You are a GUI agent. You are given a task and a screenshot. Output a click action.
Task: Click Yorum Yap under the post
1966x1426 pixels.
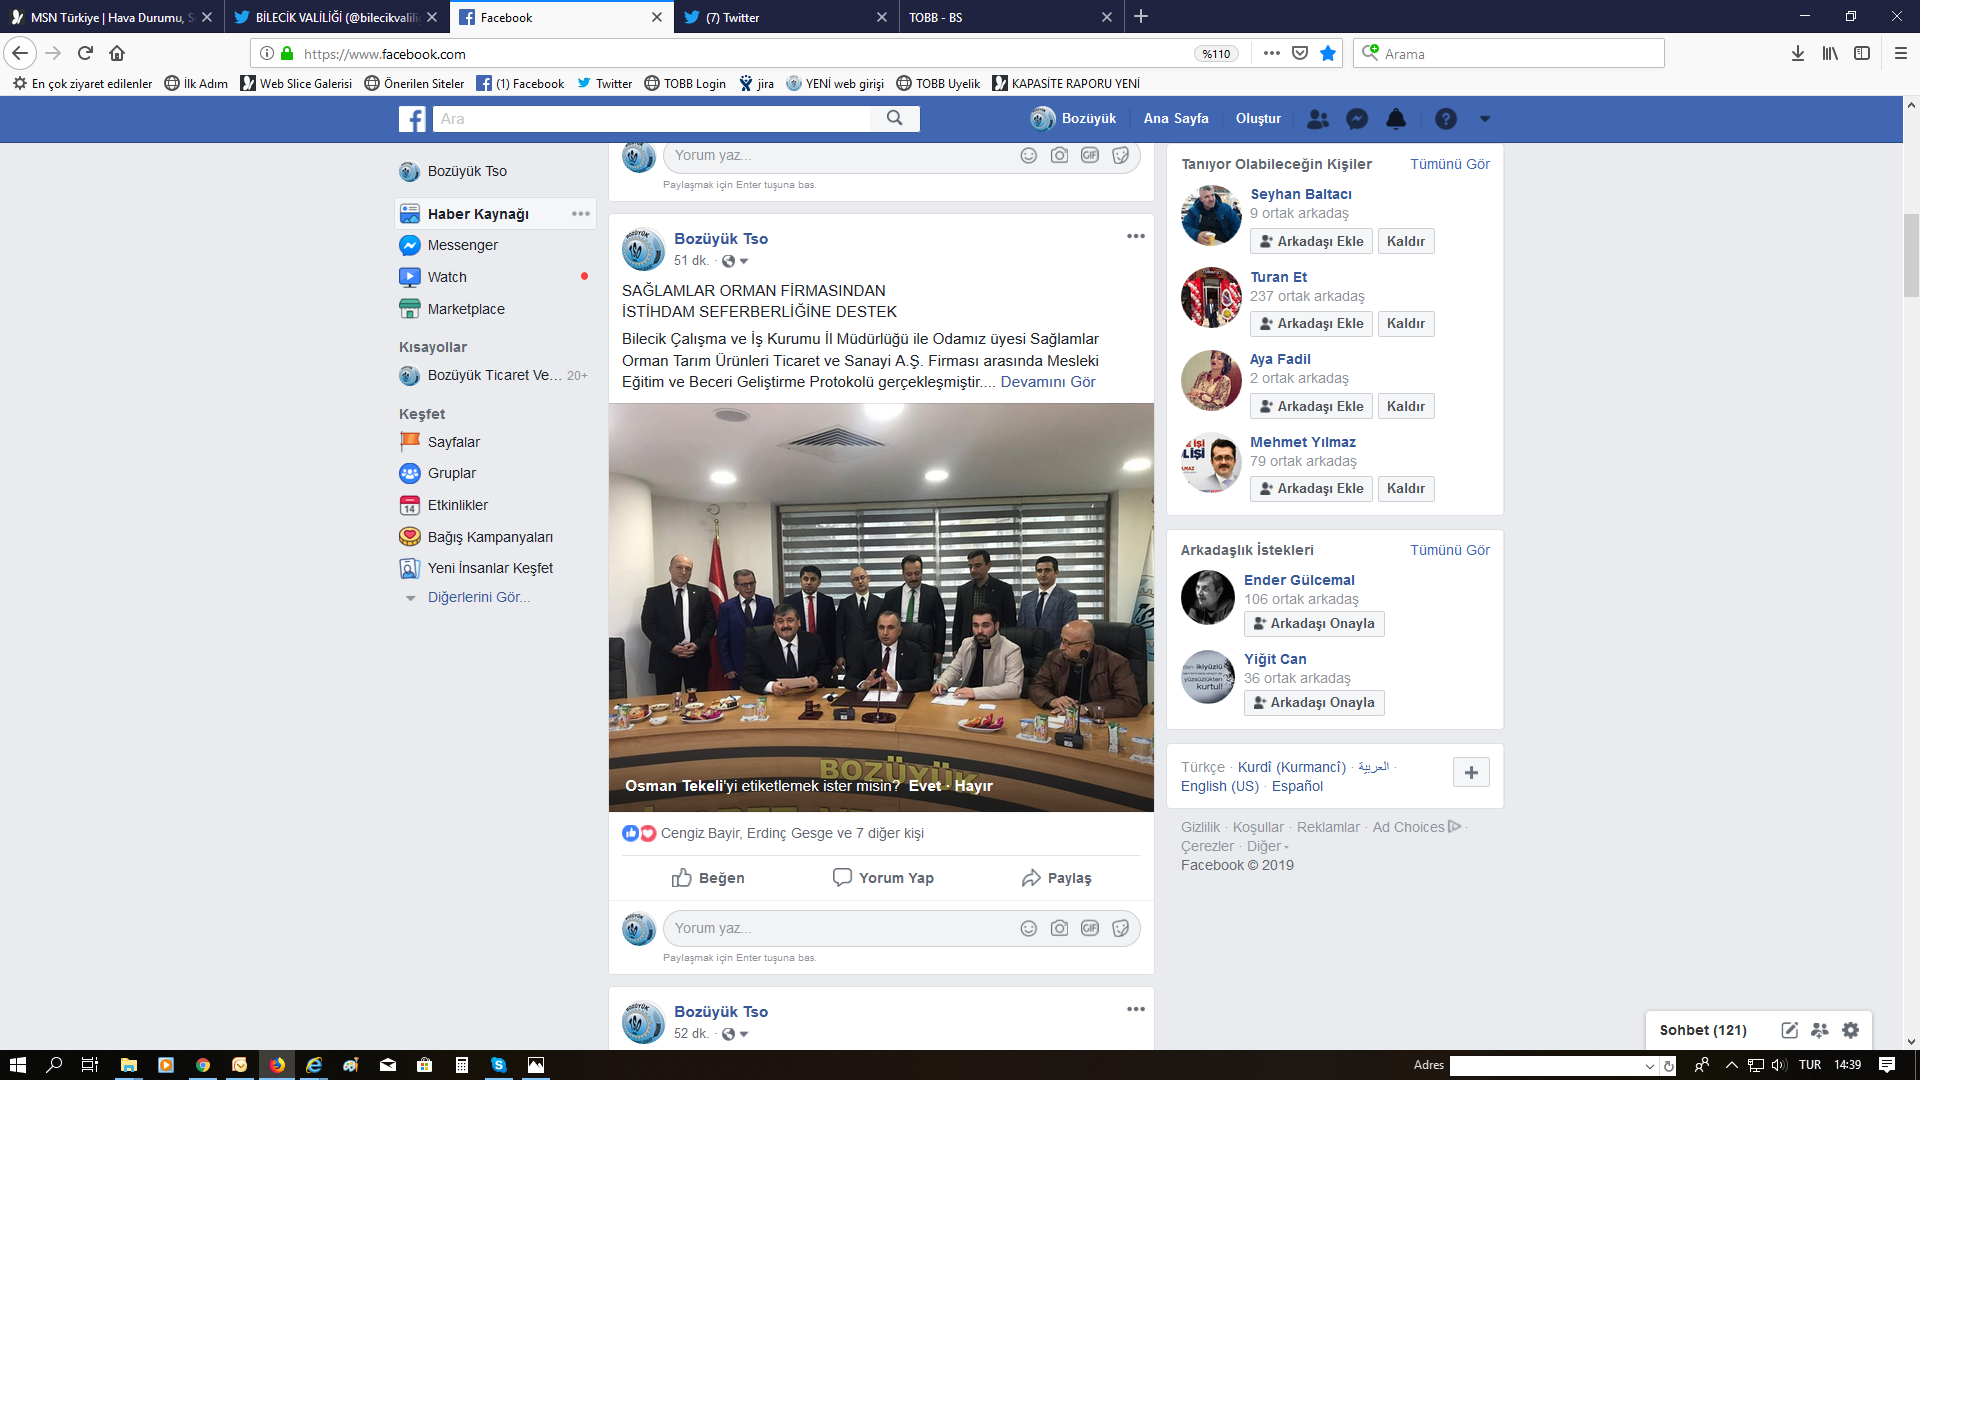pyautogui.click(x=883, y=878)
